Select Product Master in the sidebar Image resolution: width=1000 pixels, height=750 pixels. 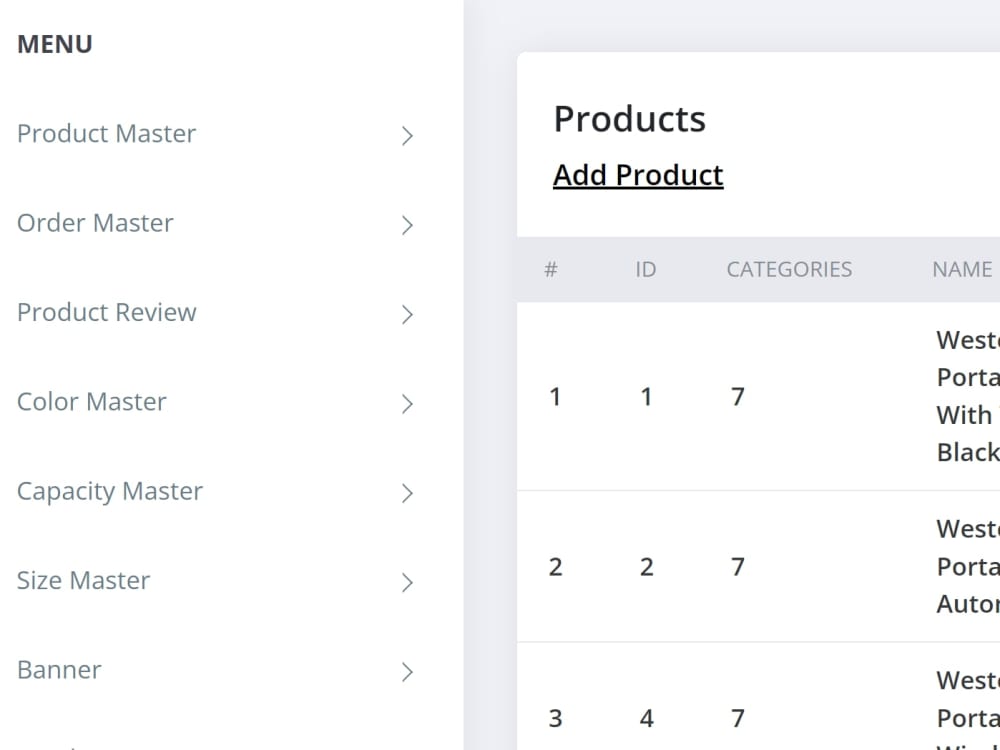(107, 134)
